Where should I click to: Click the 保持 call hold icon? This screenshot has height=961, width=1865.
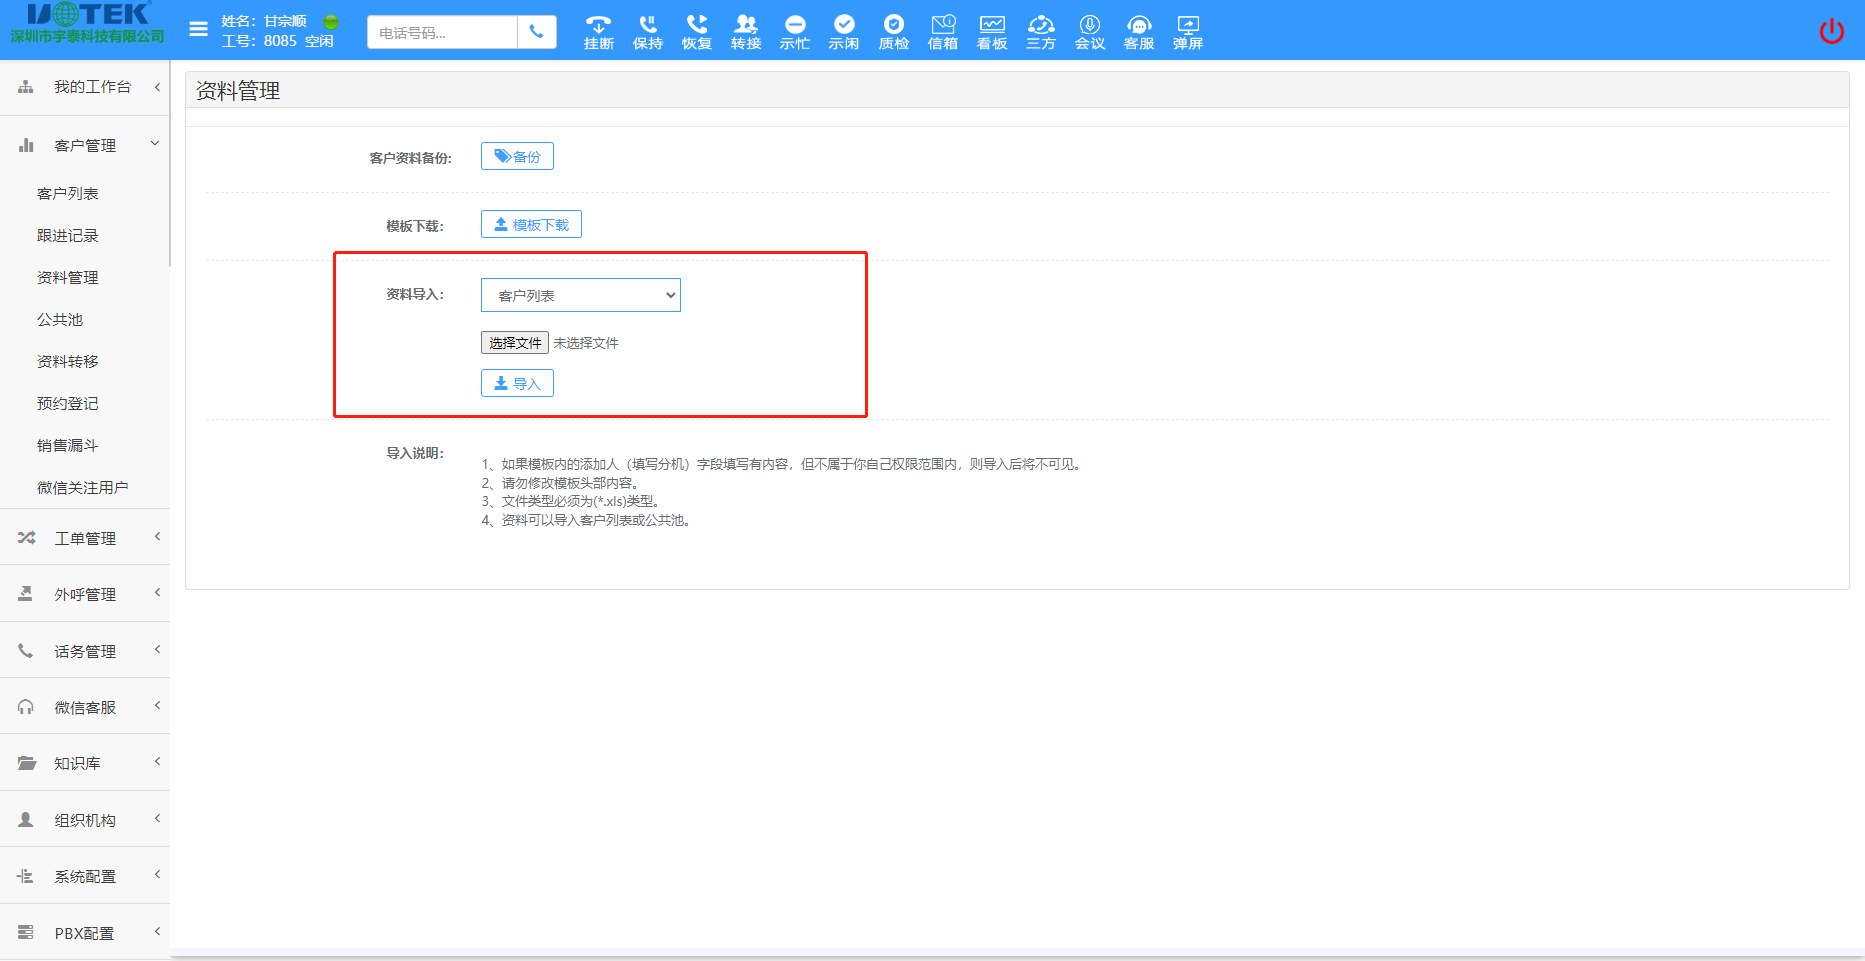[647, 30]
